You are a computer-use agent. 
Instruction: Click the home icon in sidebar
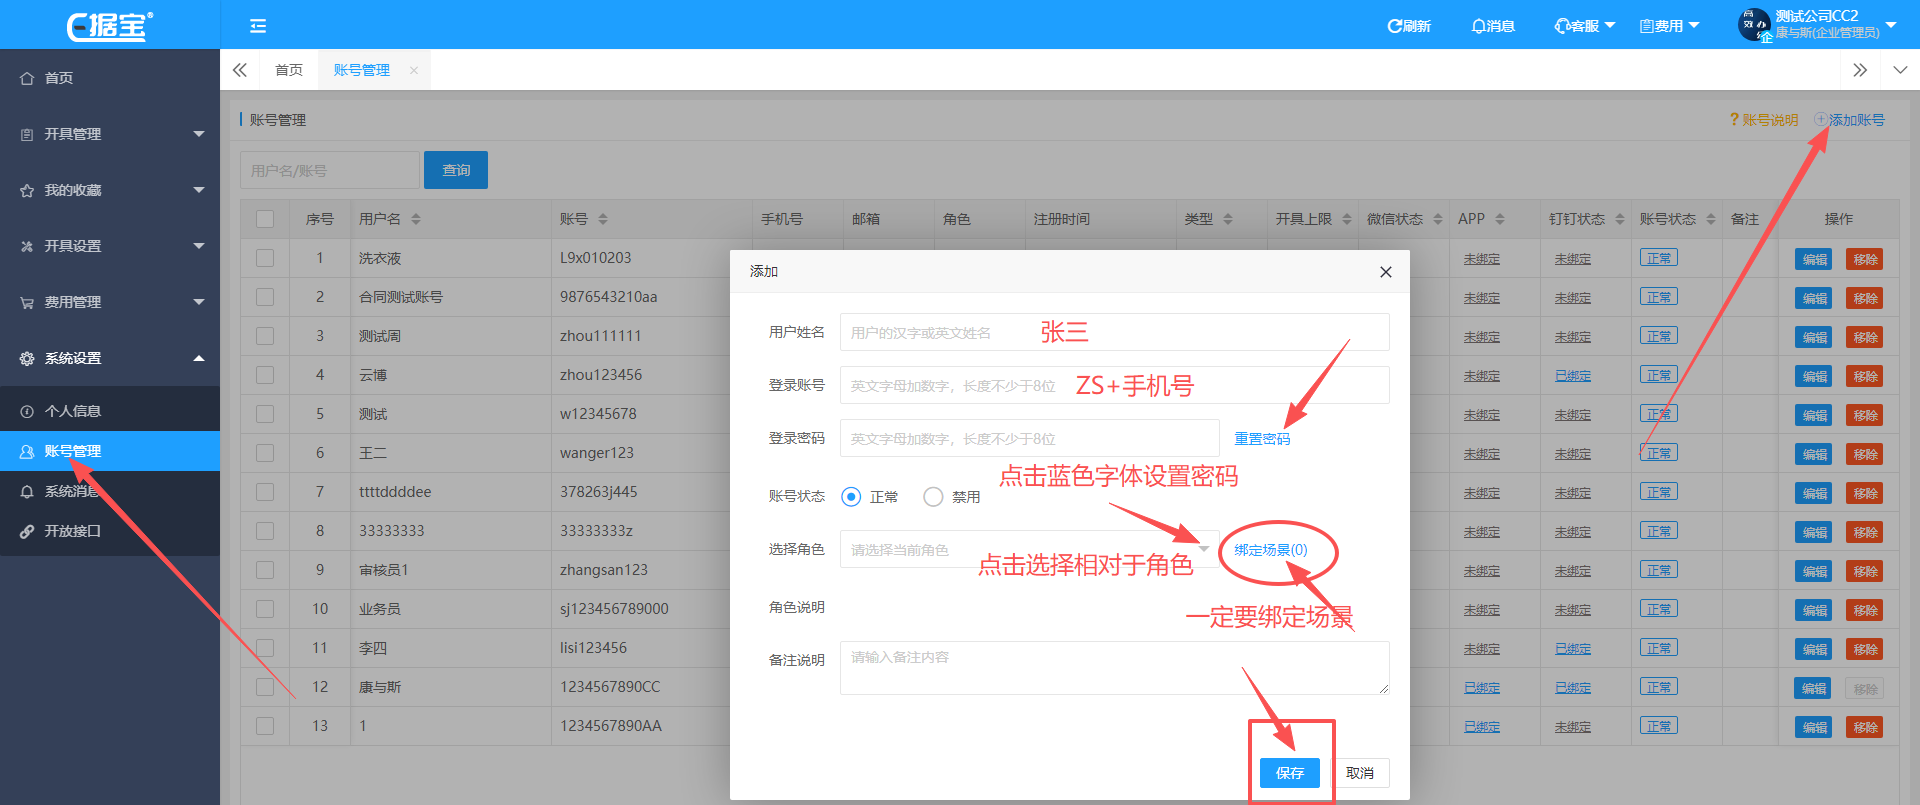27,78
